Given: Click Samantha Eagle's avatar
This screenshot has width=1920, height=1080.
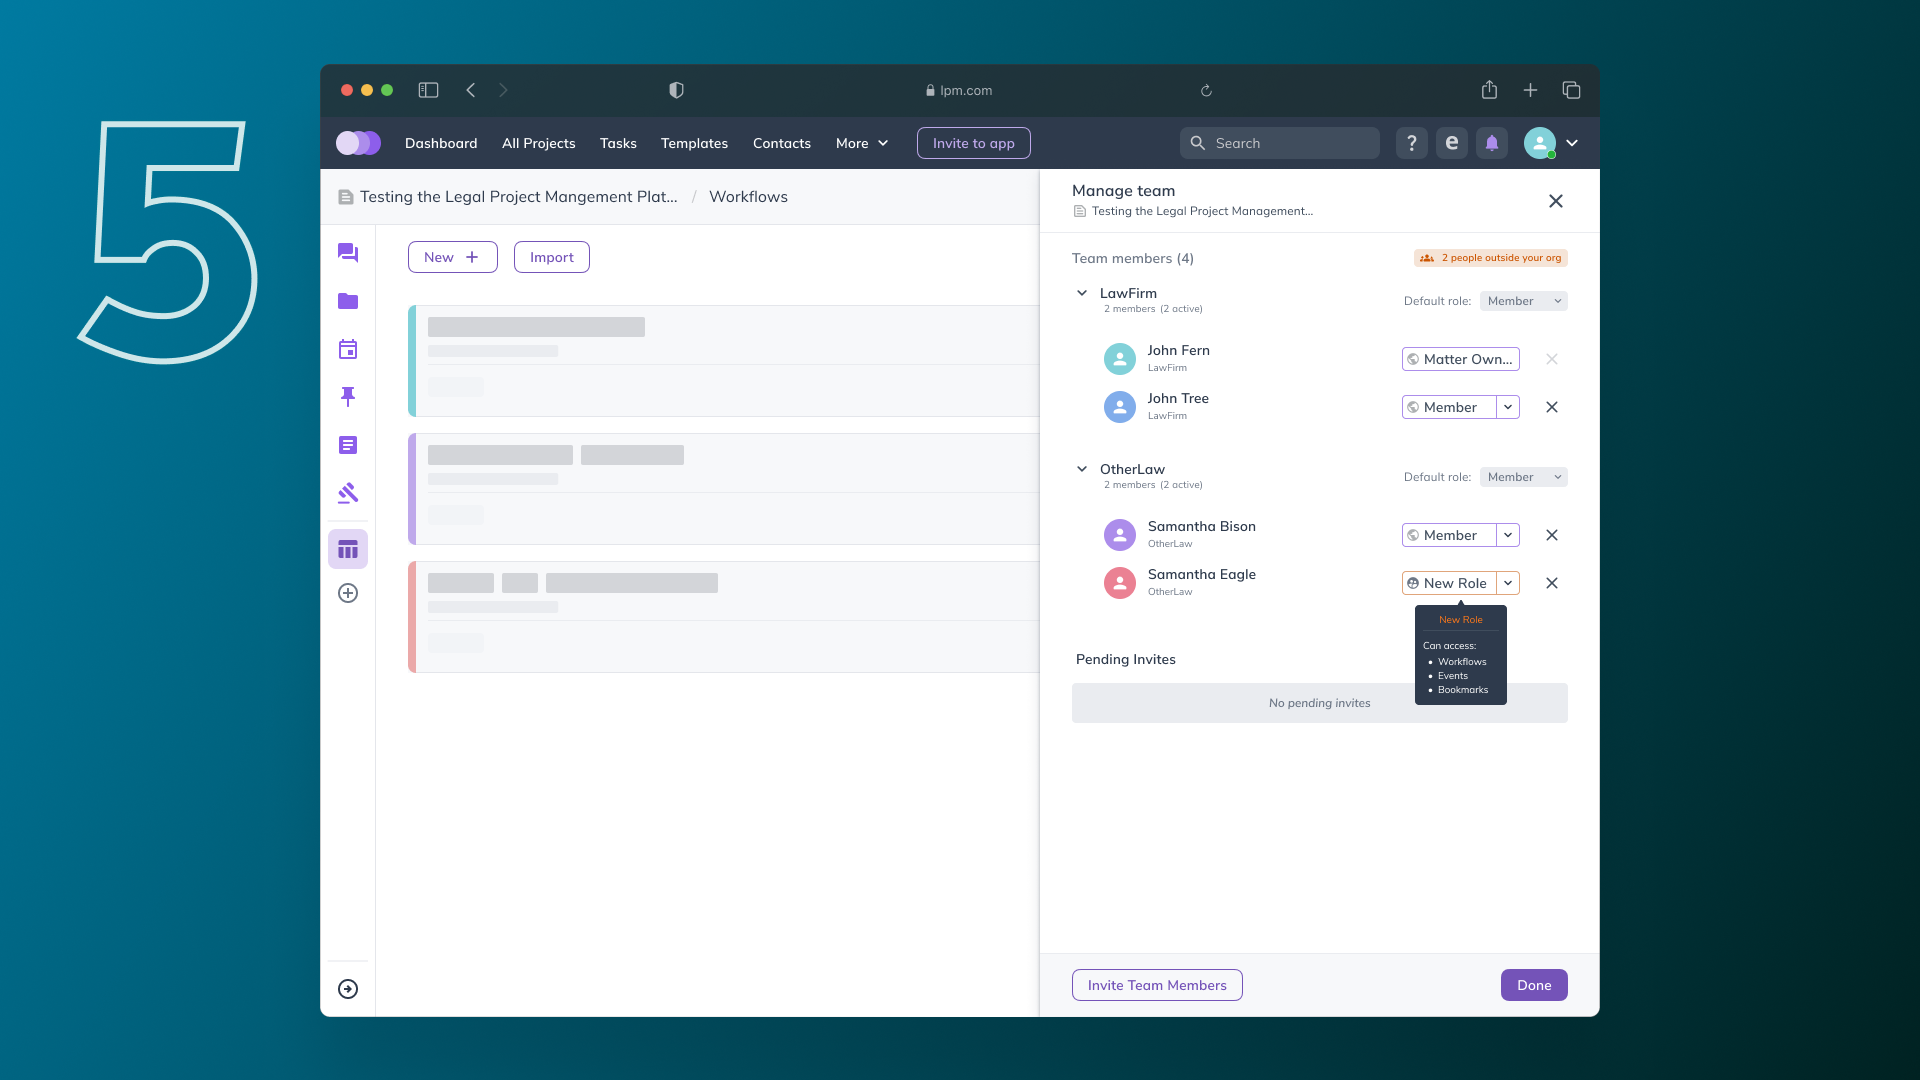Looking at the screenshot, I should pos(1119,582).
